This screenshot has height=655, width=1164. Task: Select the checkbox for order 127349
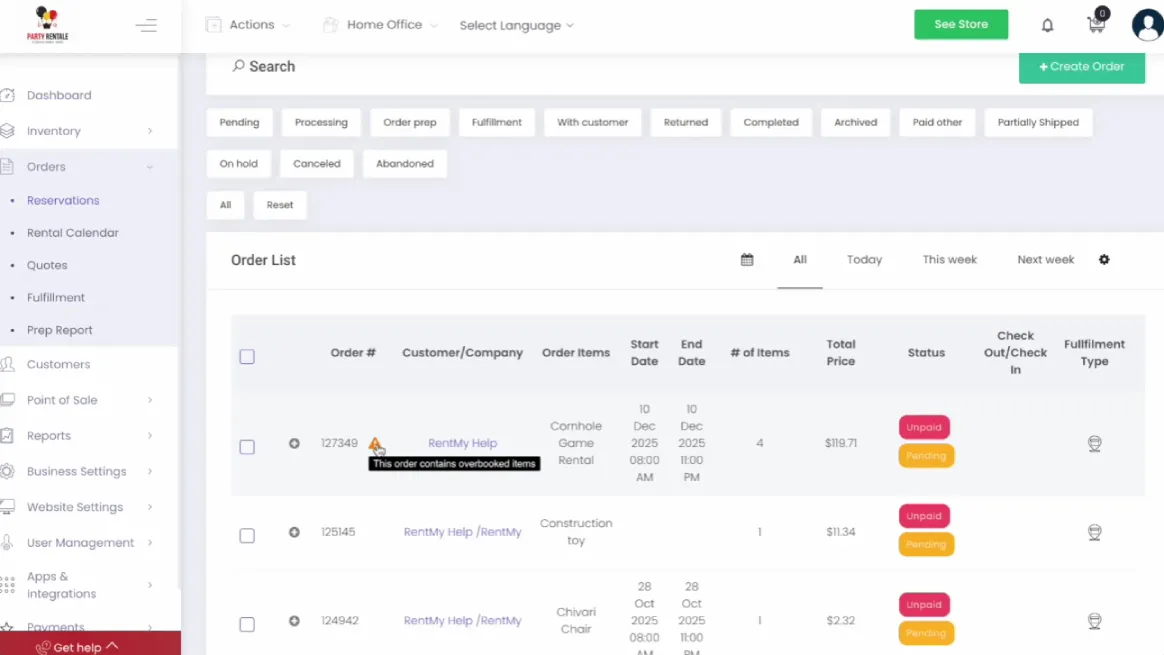coord(247,447)
